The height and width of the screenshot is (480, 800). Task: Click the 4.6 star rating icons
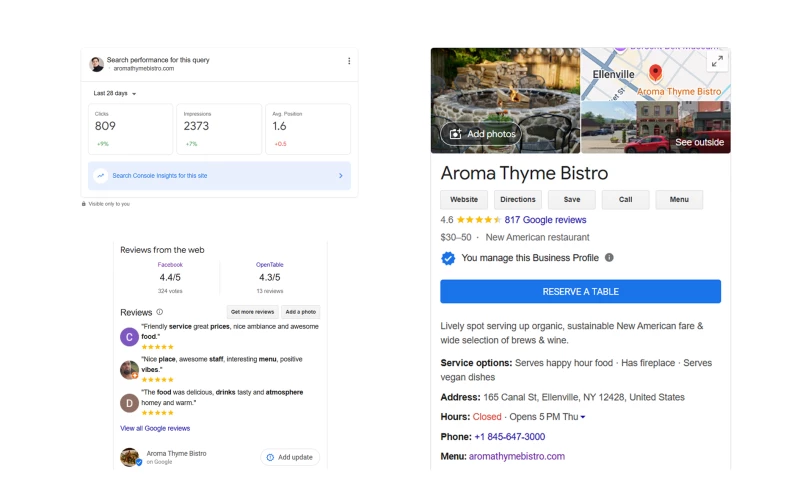pos(479,220)
